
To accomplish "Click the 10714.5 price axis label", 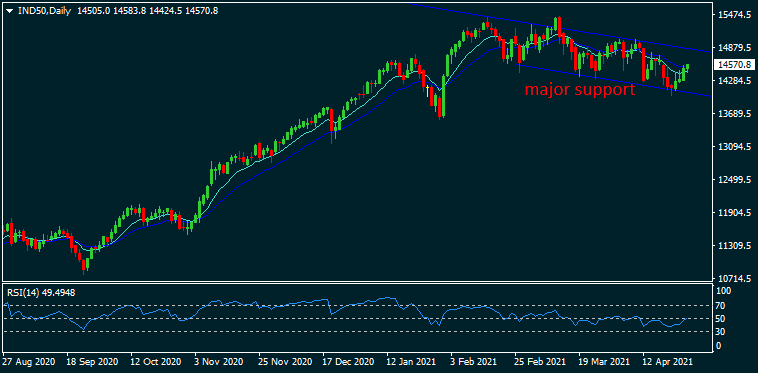I will (x=734, y=279).
